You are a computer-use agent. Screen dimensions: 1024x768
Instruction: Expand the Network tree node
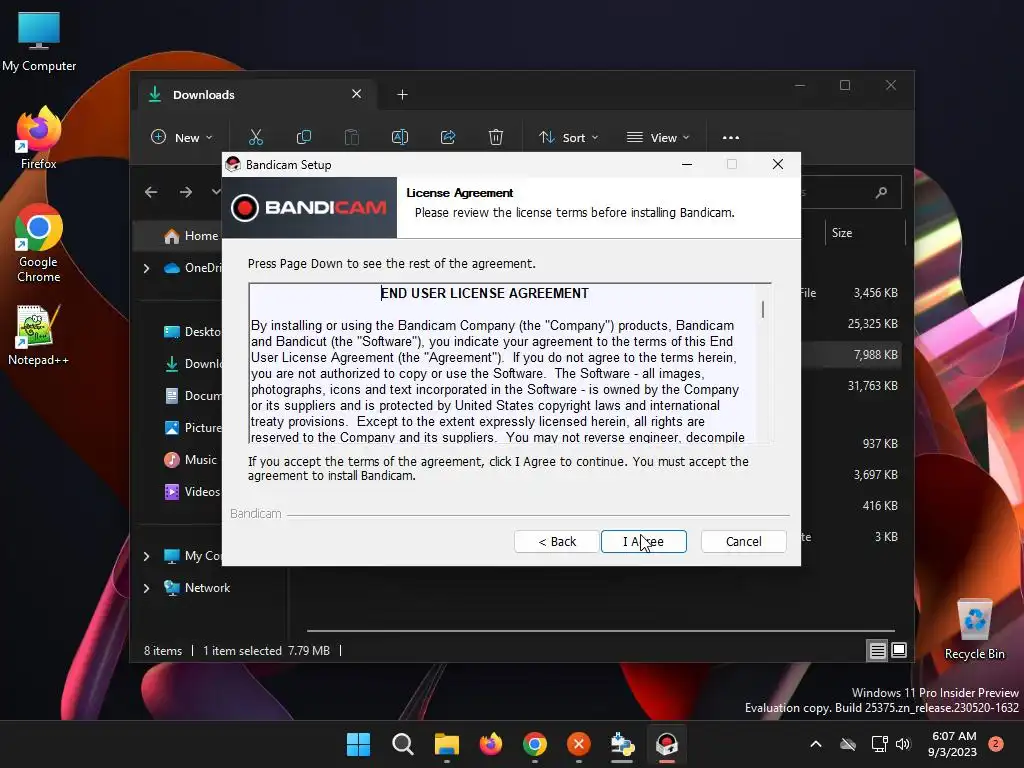pyautogui.click(x=146, y=588)
